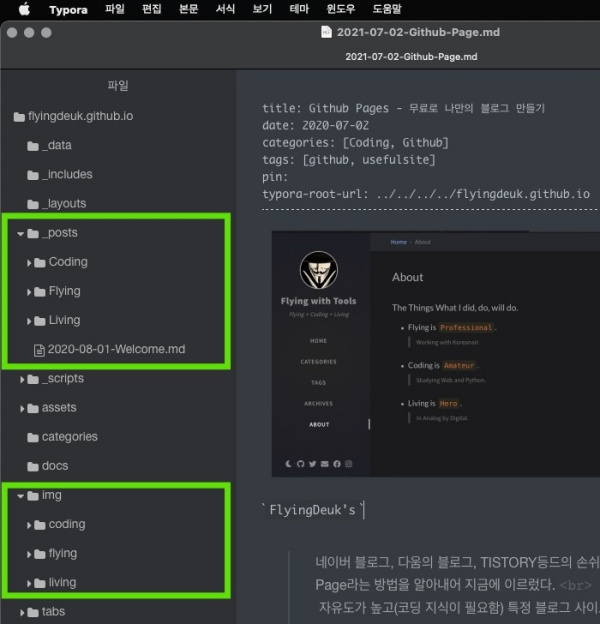The height and width of the screenshot is (624, 600).
Task: Expand the Coding folder under _posts
Action: click(x=29, y=263)
